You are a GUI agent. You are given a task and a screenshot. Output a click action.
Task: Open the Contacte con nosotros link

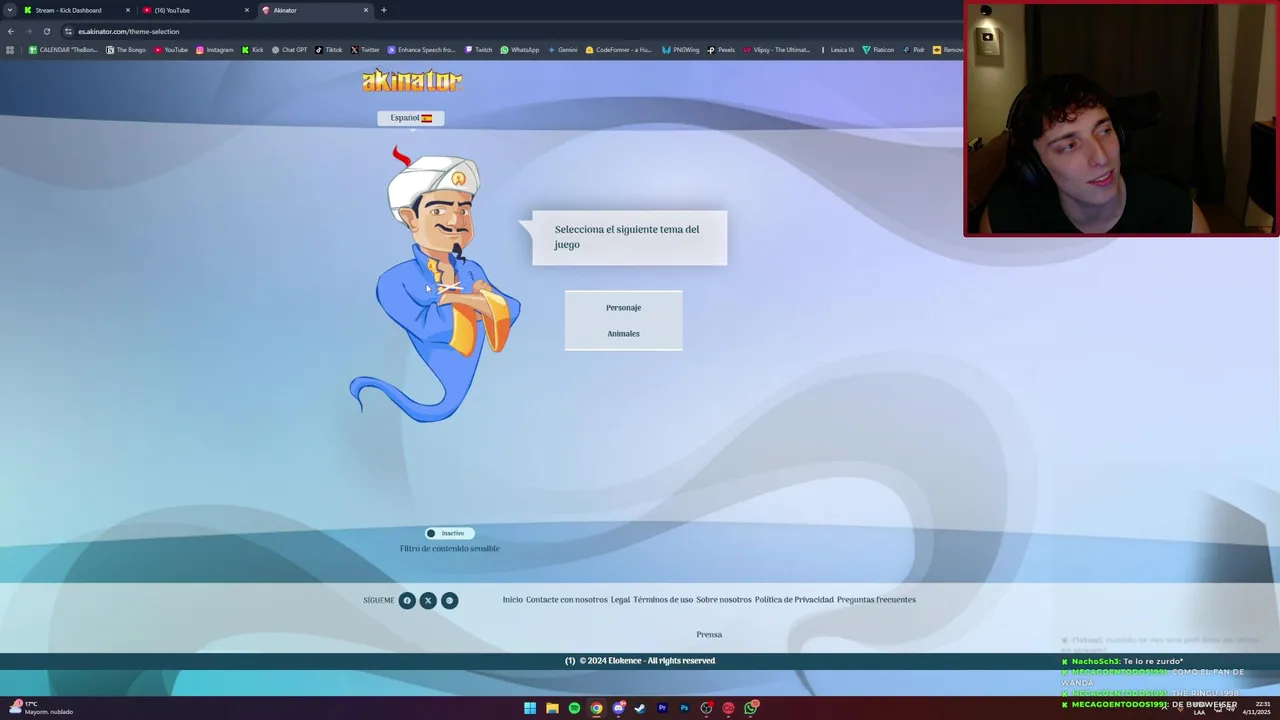[567, 600]
